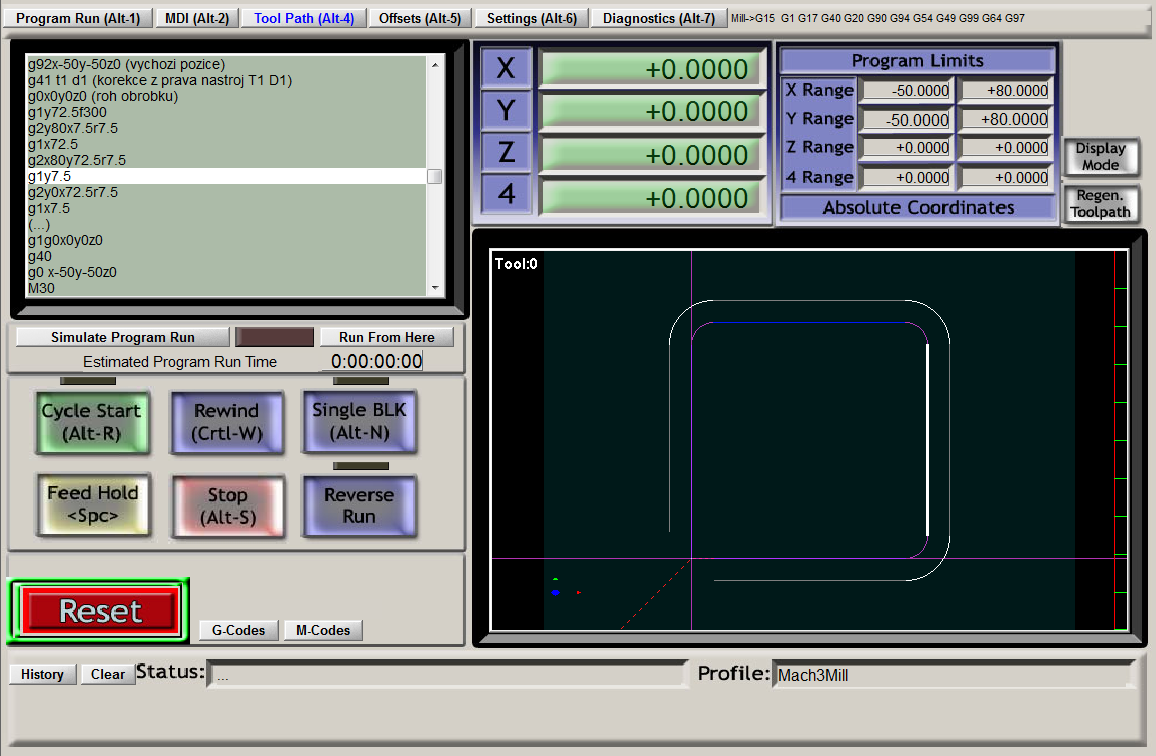The width and height of the screenshot is (1156, 756).
Task: Open the Offsets tab
Action: (x=420, y=18)
